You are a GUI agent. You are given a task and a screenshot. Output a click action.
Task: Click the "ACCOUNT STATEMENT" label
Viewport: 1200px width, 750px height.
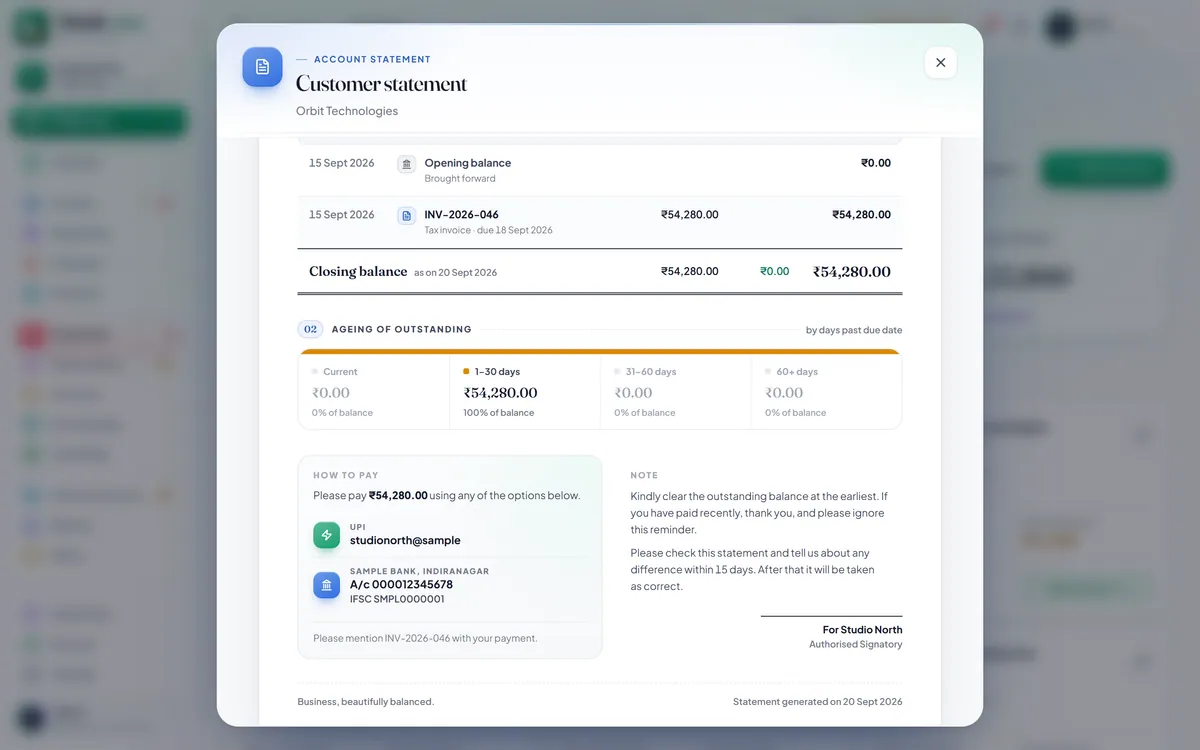tap(372, 60)
